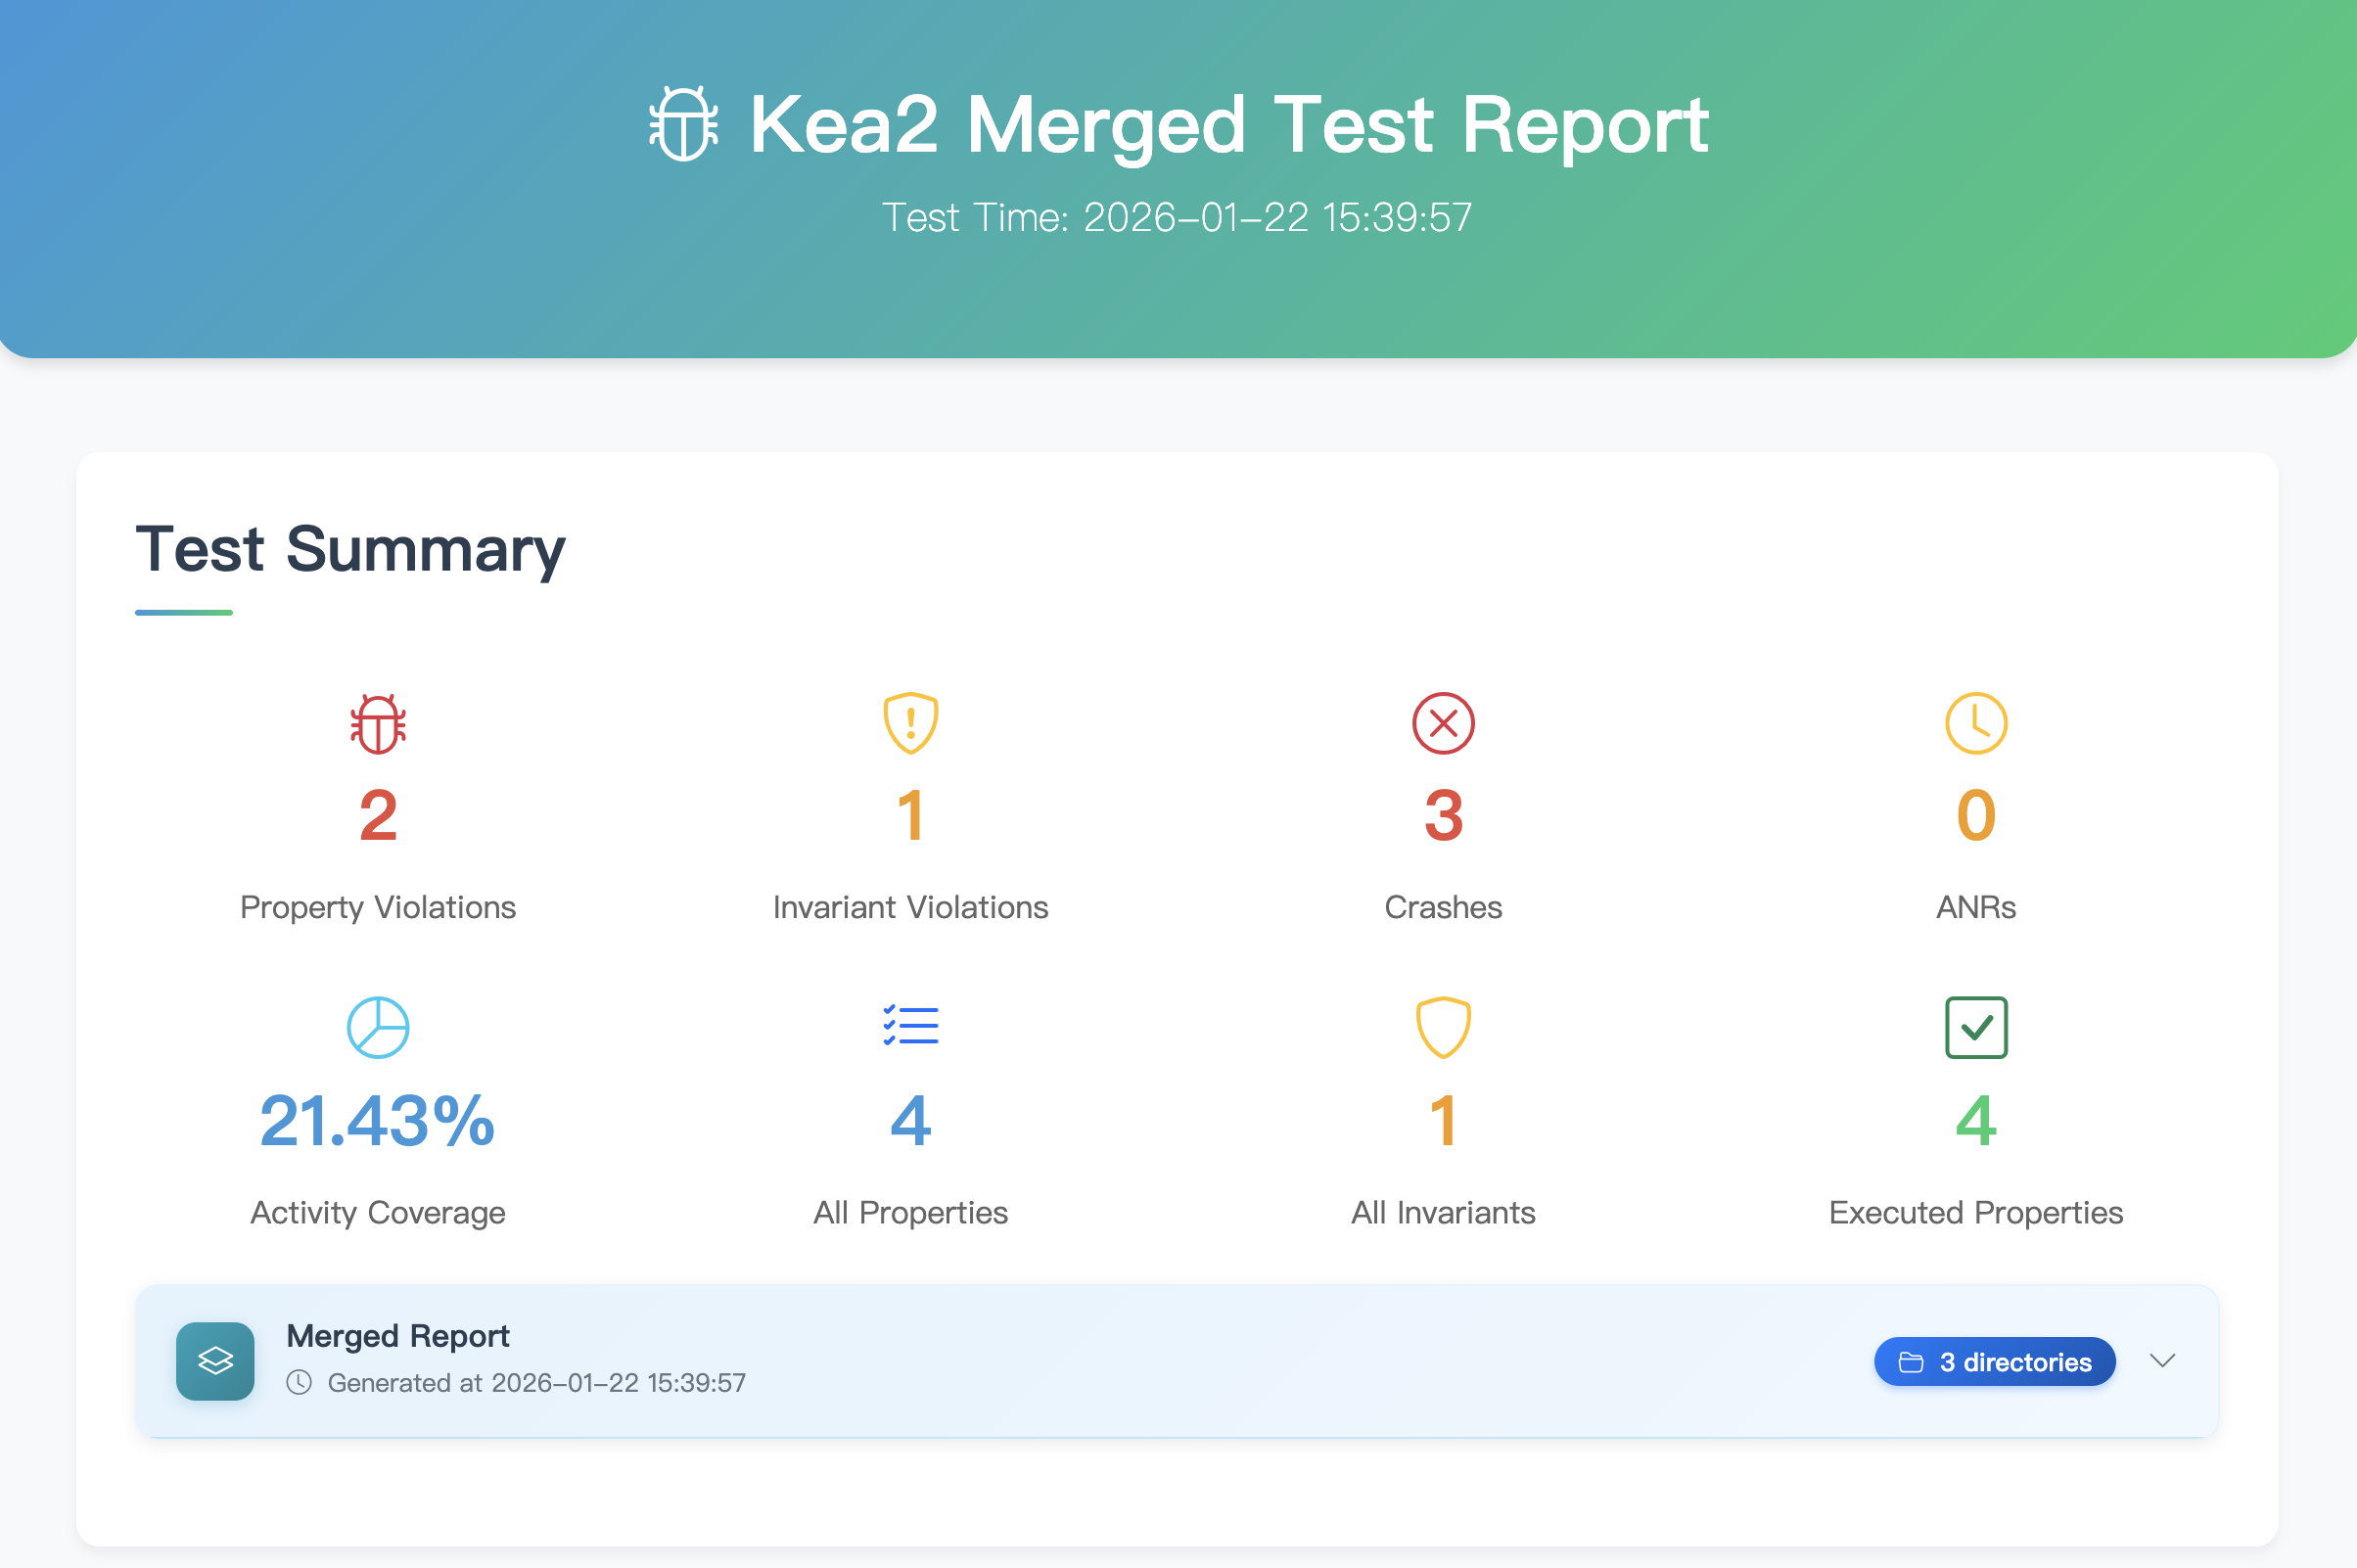Expand the Merged Report chevron arrow
2357x1568 pixels.
pyautogui.click(x=2162, y=1361)
